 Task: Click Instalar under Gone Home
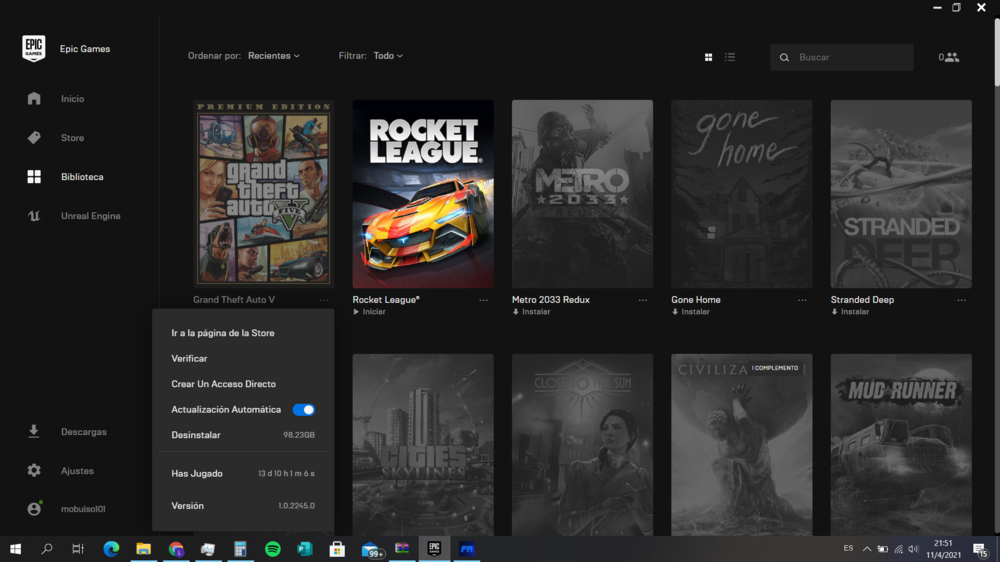[691, 312]
